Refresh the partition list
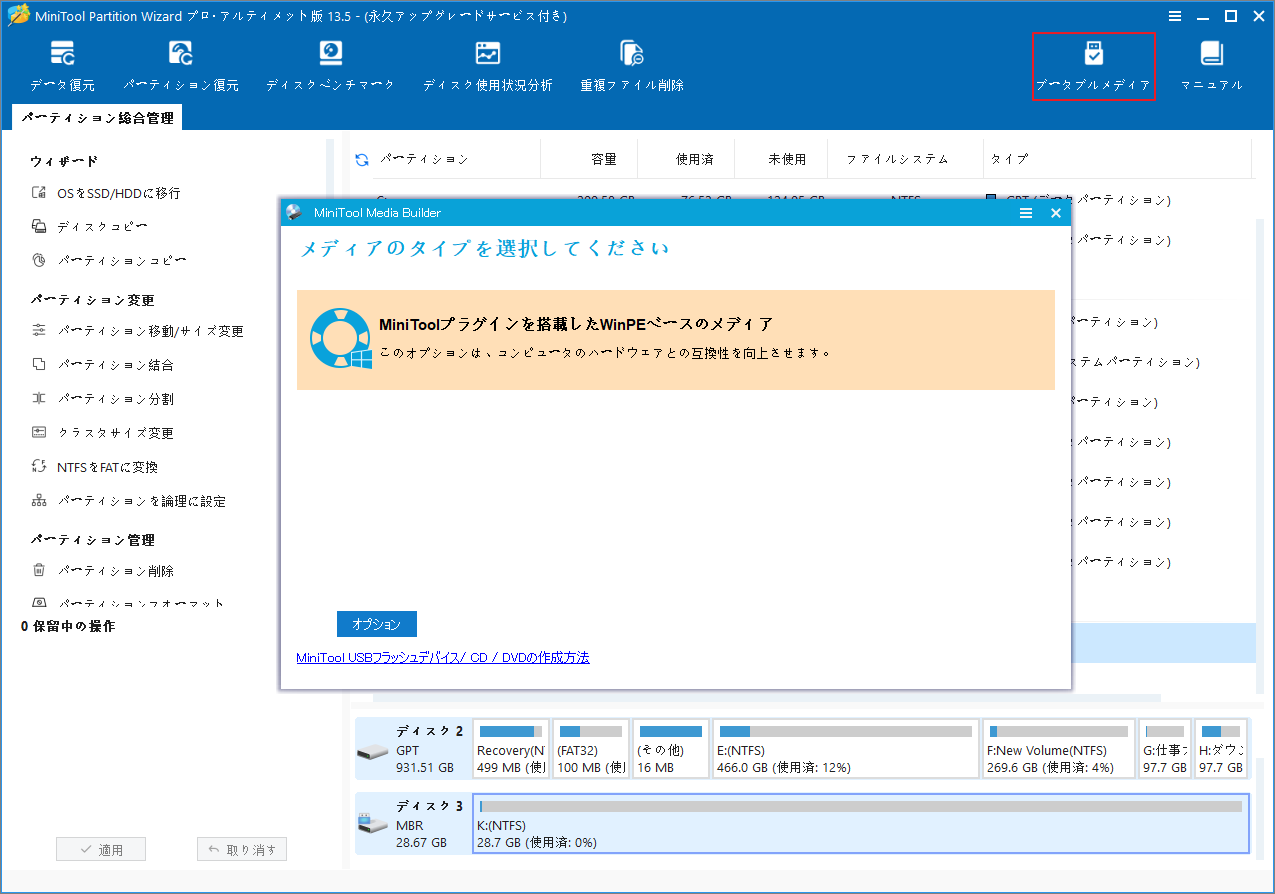This screenshot has height=894, width=1275. [361, 158]
